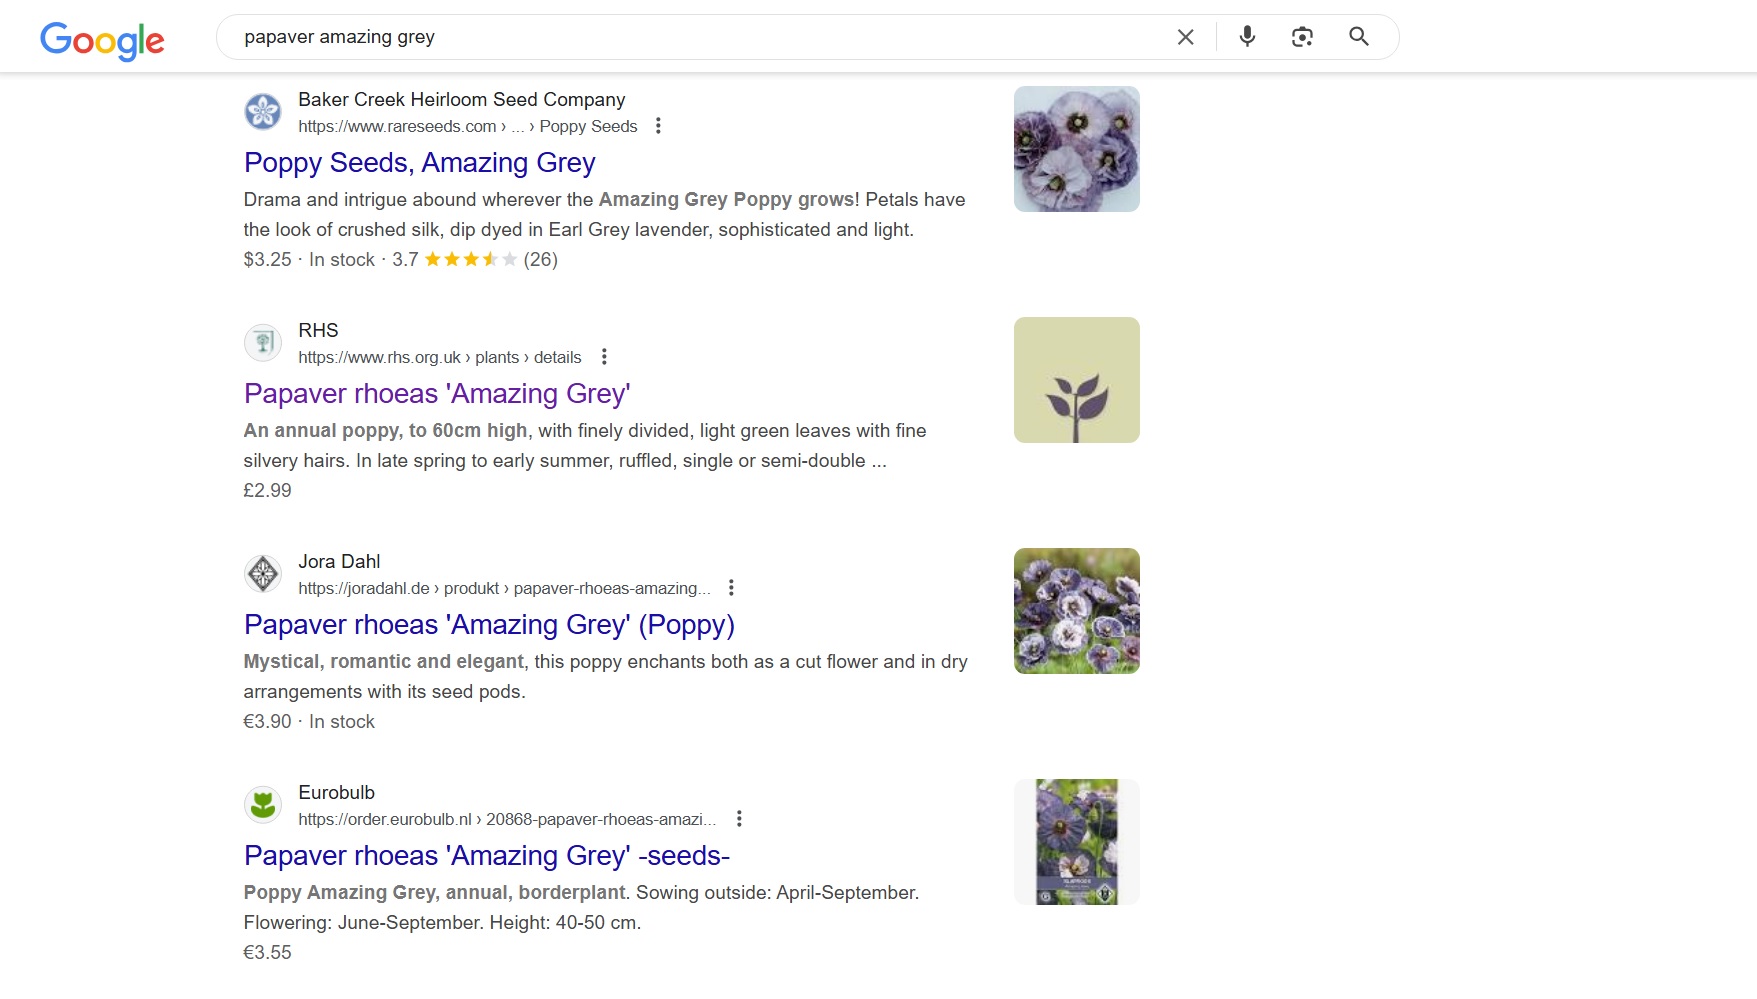Click the '€3.55' price text

point(267,952)
